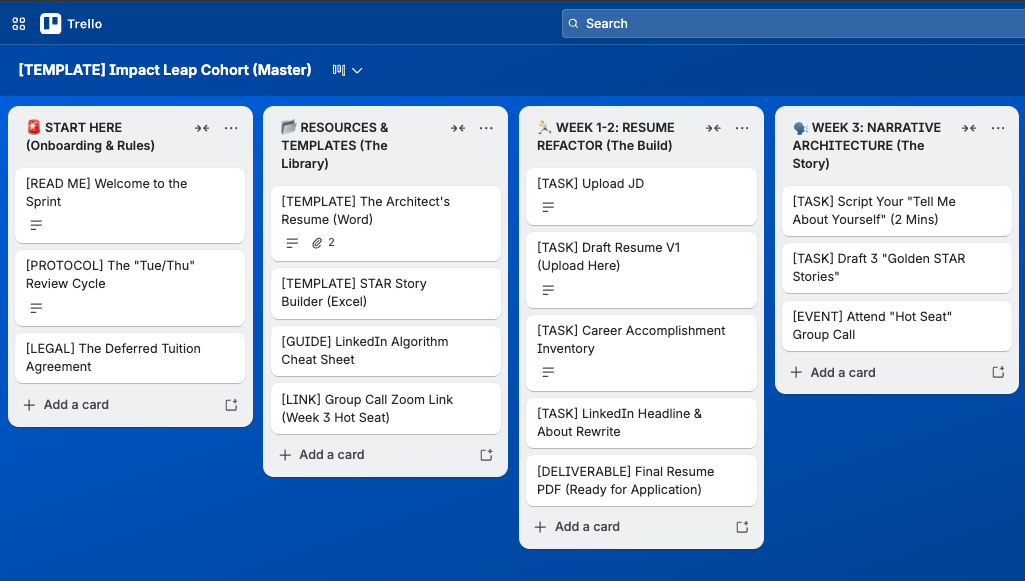
Task: Collapse the RESOURCES & TEMPLATES list
Action: coord(458,128)
